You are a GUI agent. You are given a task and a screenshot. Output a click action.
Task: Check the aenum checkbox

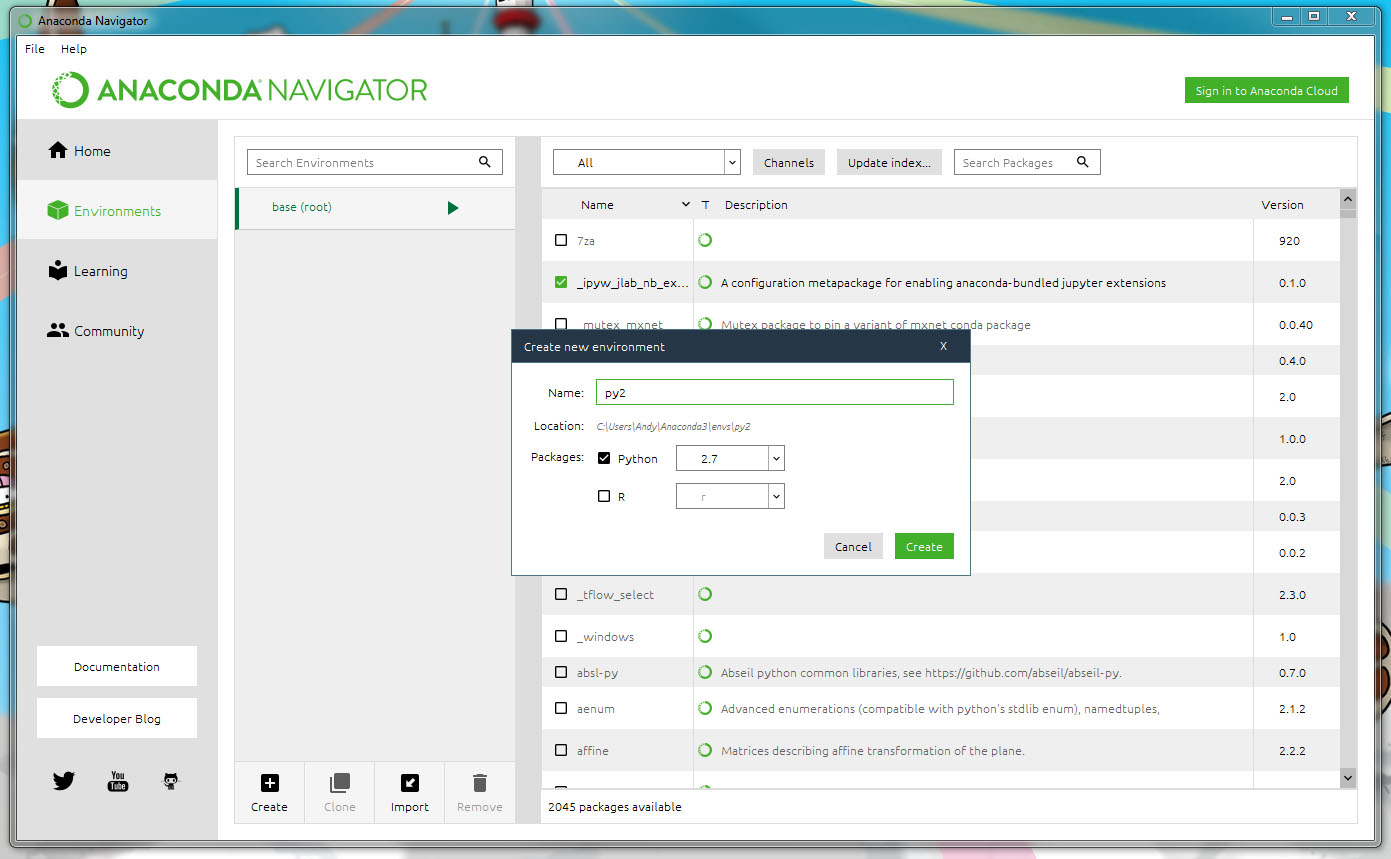(x=561, y=708)
